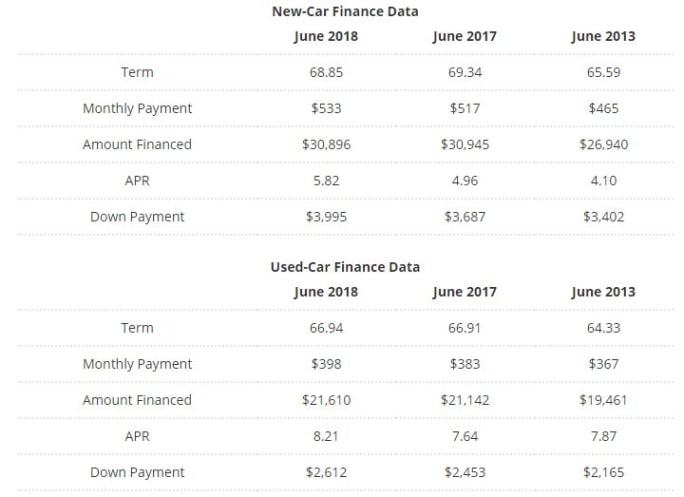Select the $30,945 amount financed cell
The height and width of the screenshot is (497, 684).
coord(465,144)
